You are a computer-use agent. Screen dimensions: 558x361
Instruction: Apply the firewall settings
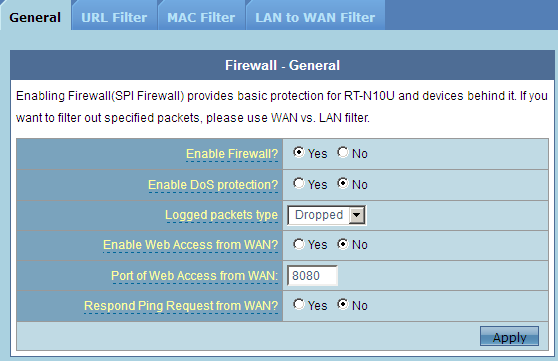pyautogui.click(x=509, y=336)
